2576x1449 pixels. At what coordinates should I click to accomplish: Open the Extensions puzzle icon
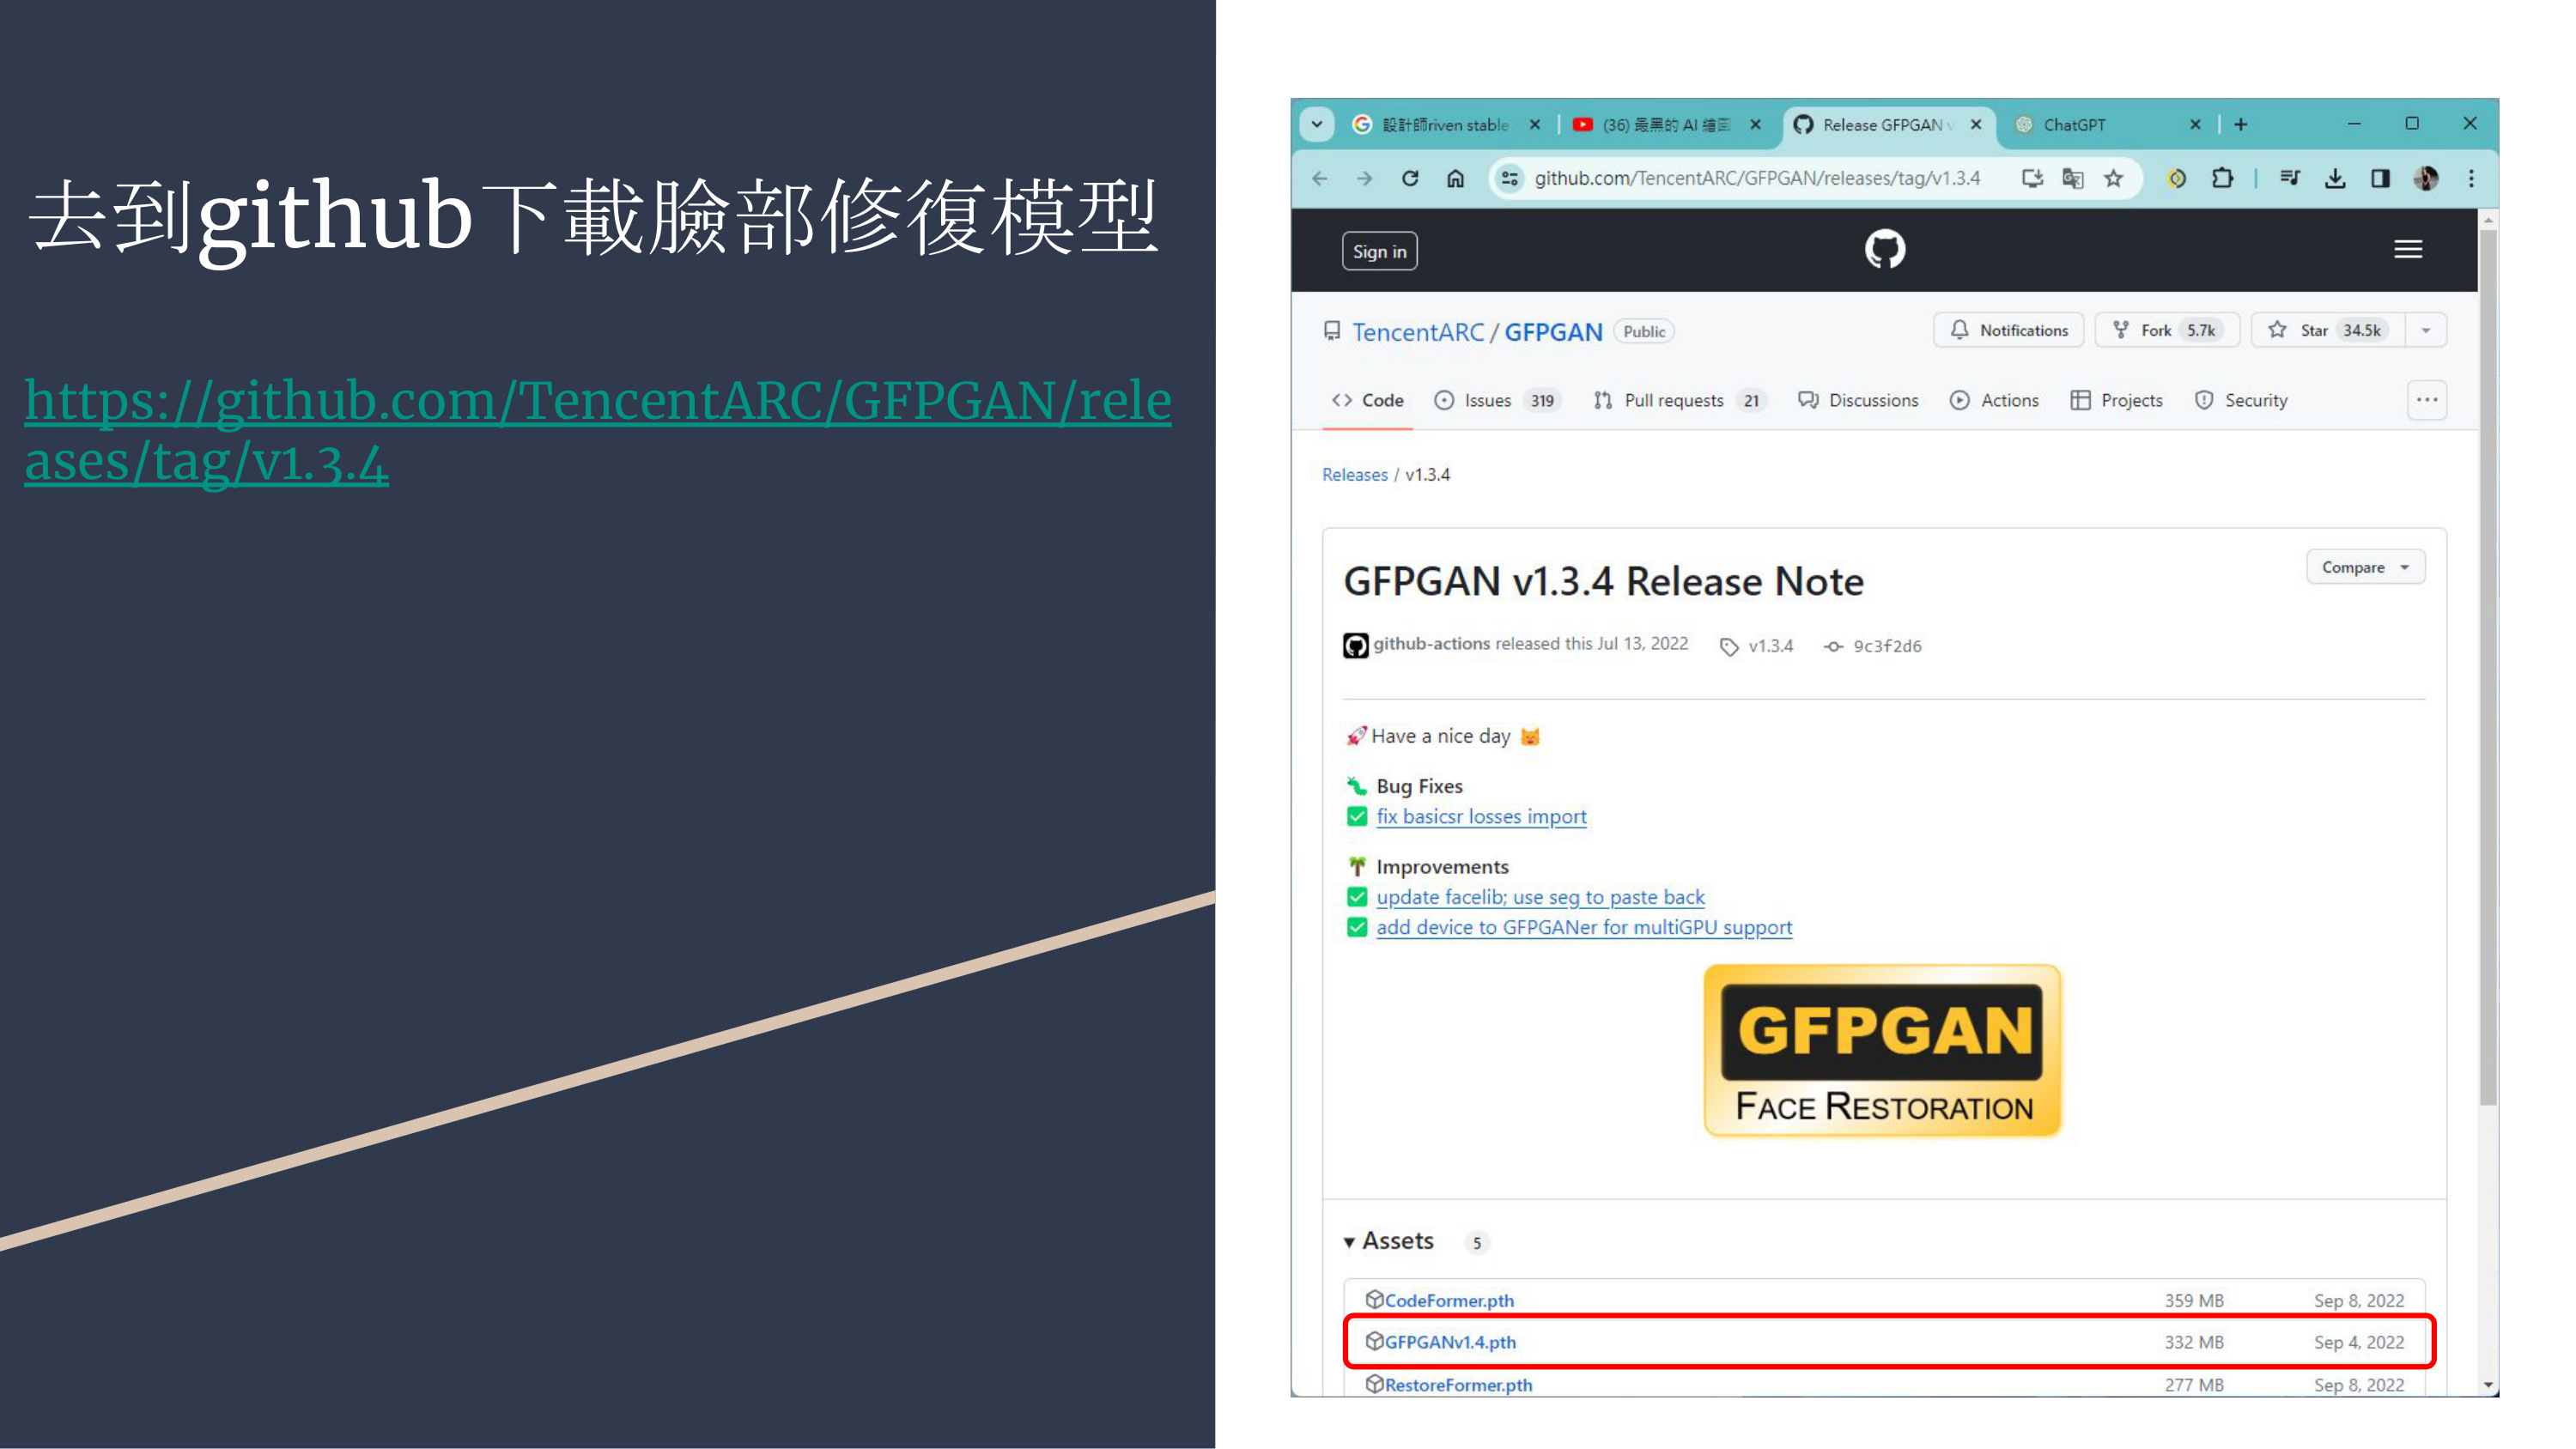click(x=2222, y=178)
